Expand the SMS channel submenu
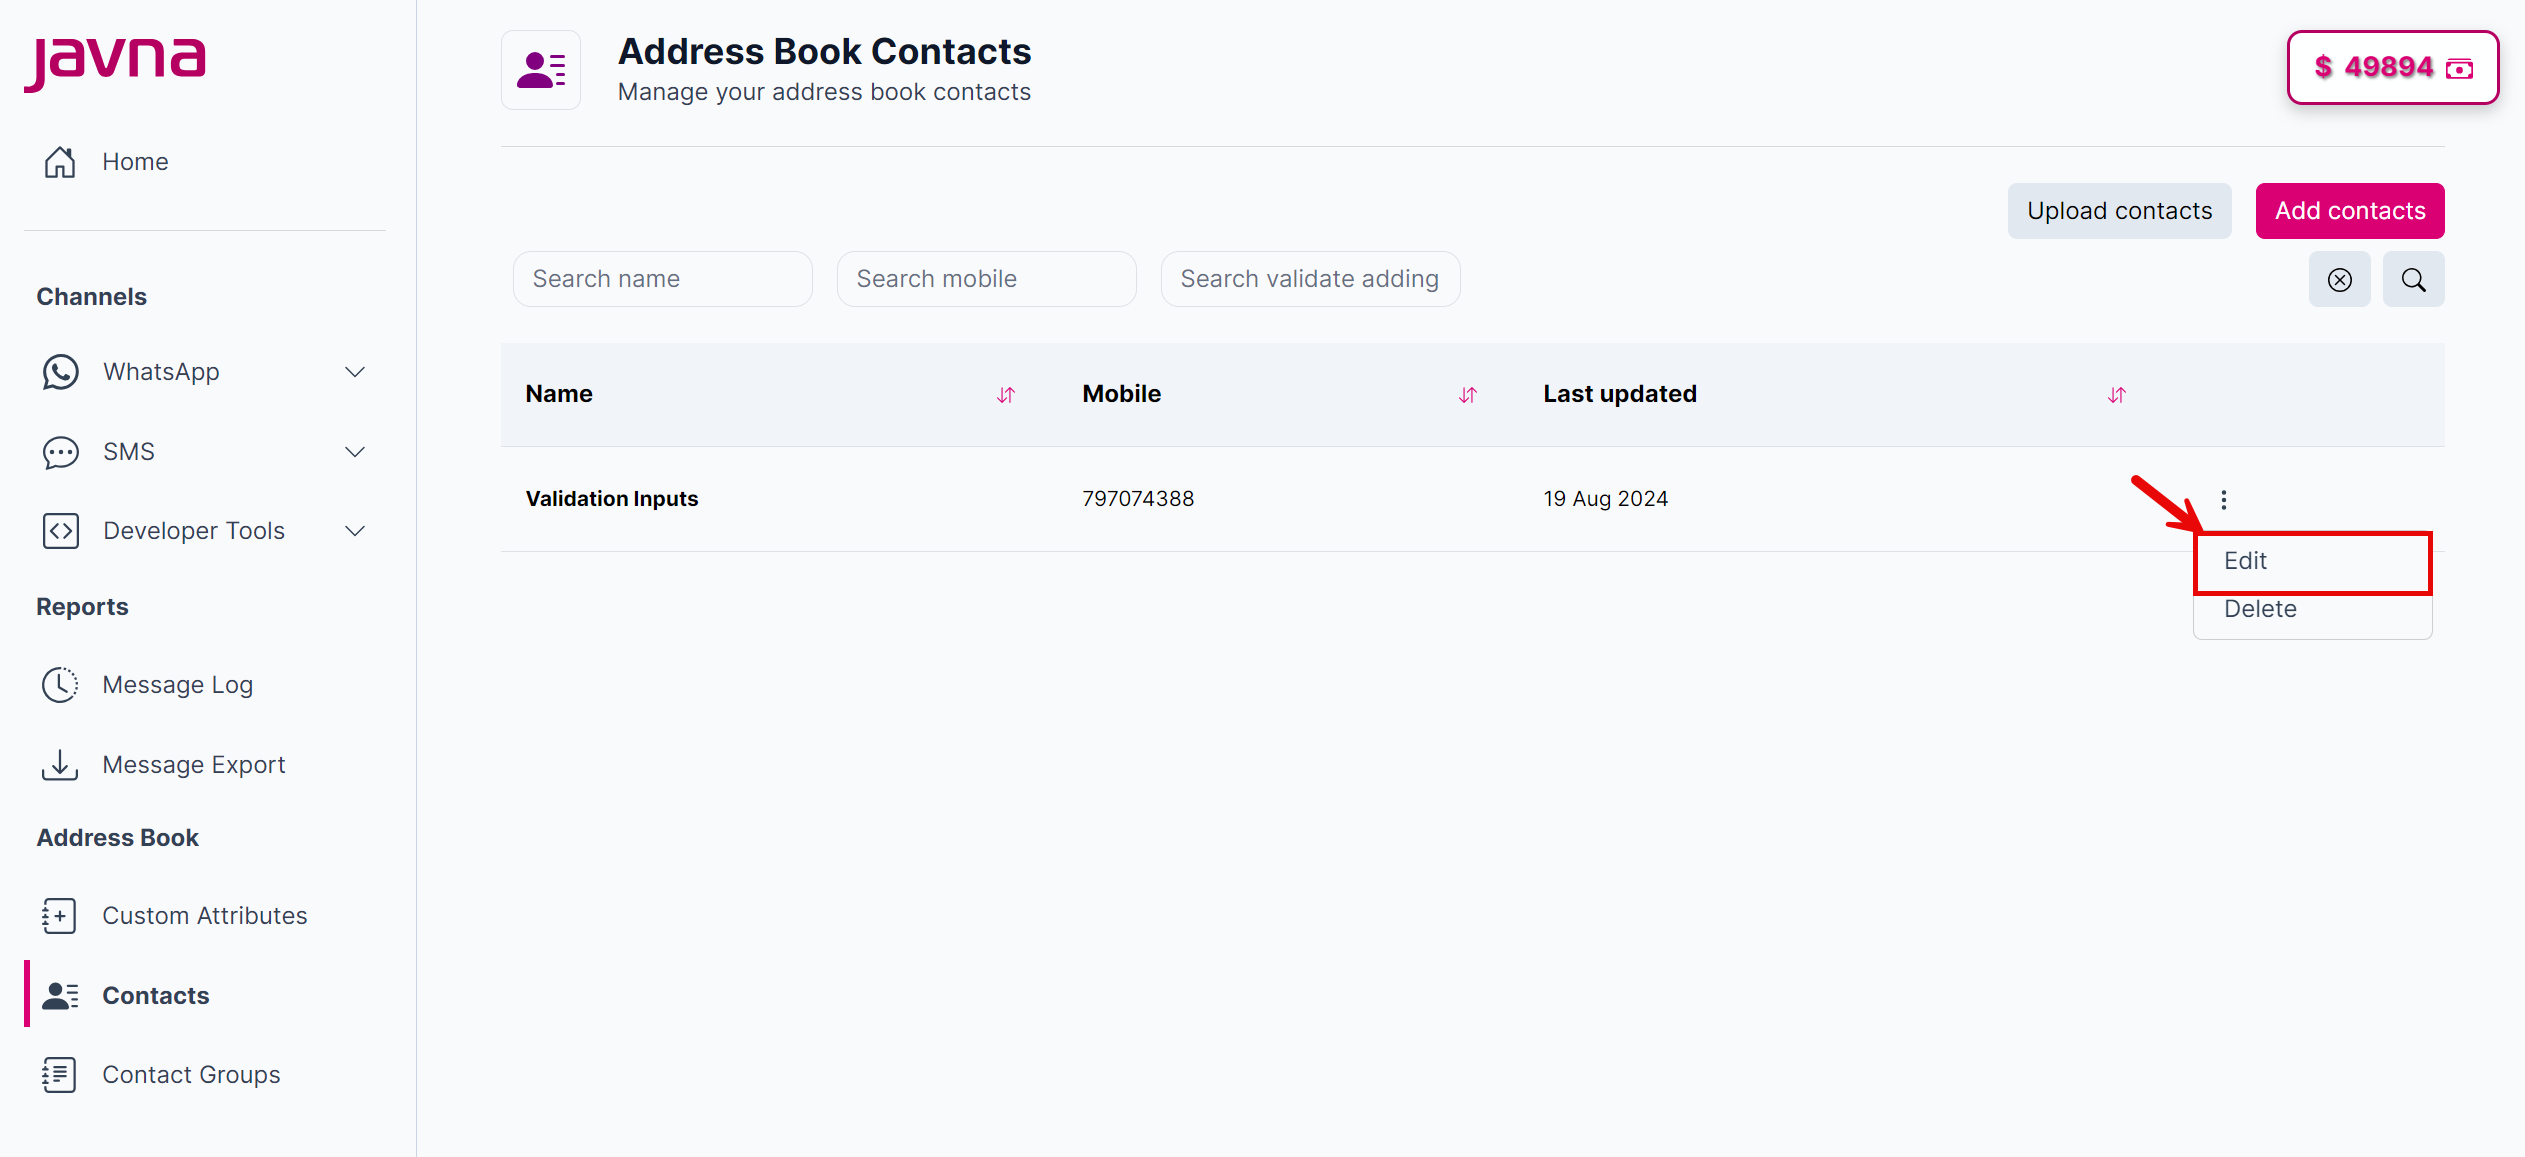The image size is (2525, 1157). 355,452
